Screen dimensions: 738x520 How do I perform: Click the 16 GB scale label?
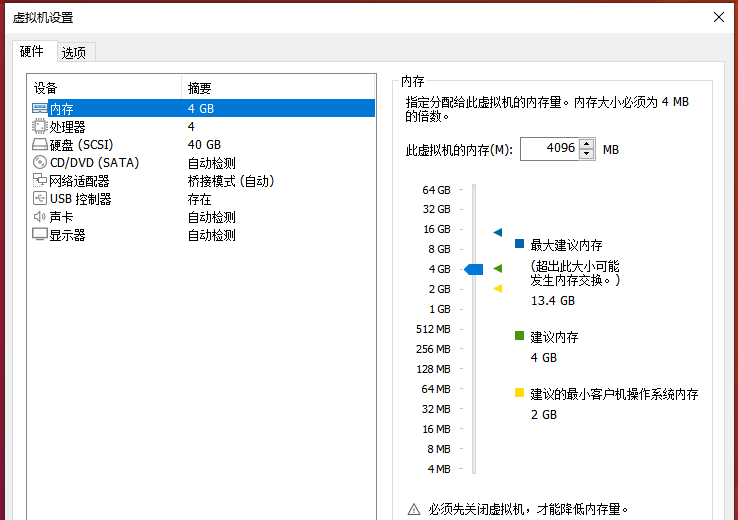click(437, 229)
